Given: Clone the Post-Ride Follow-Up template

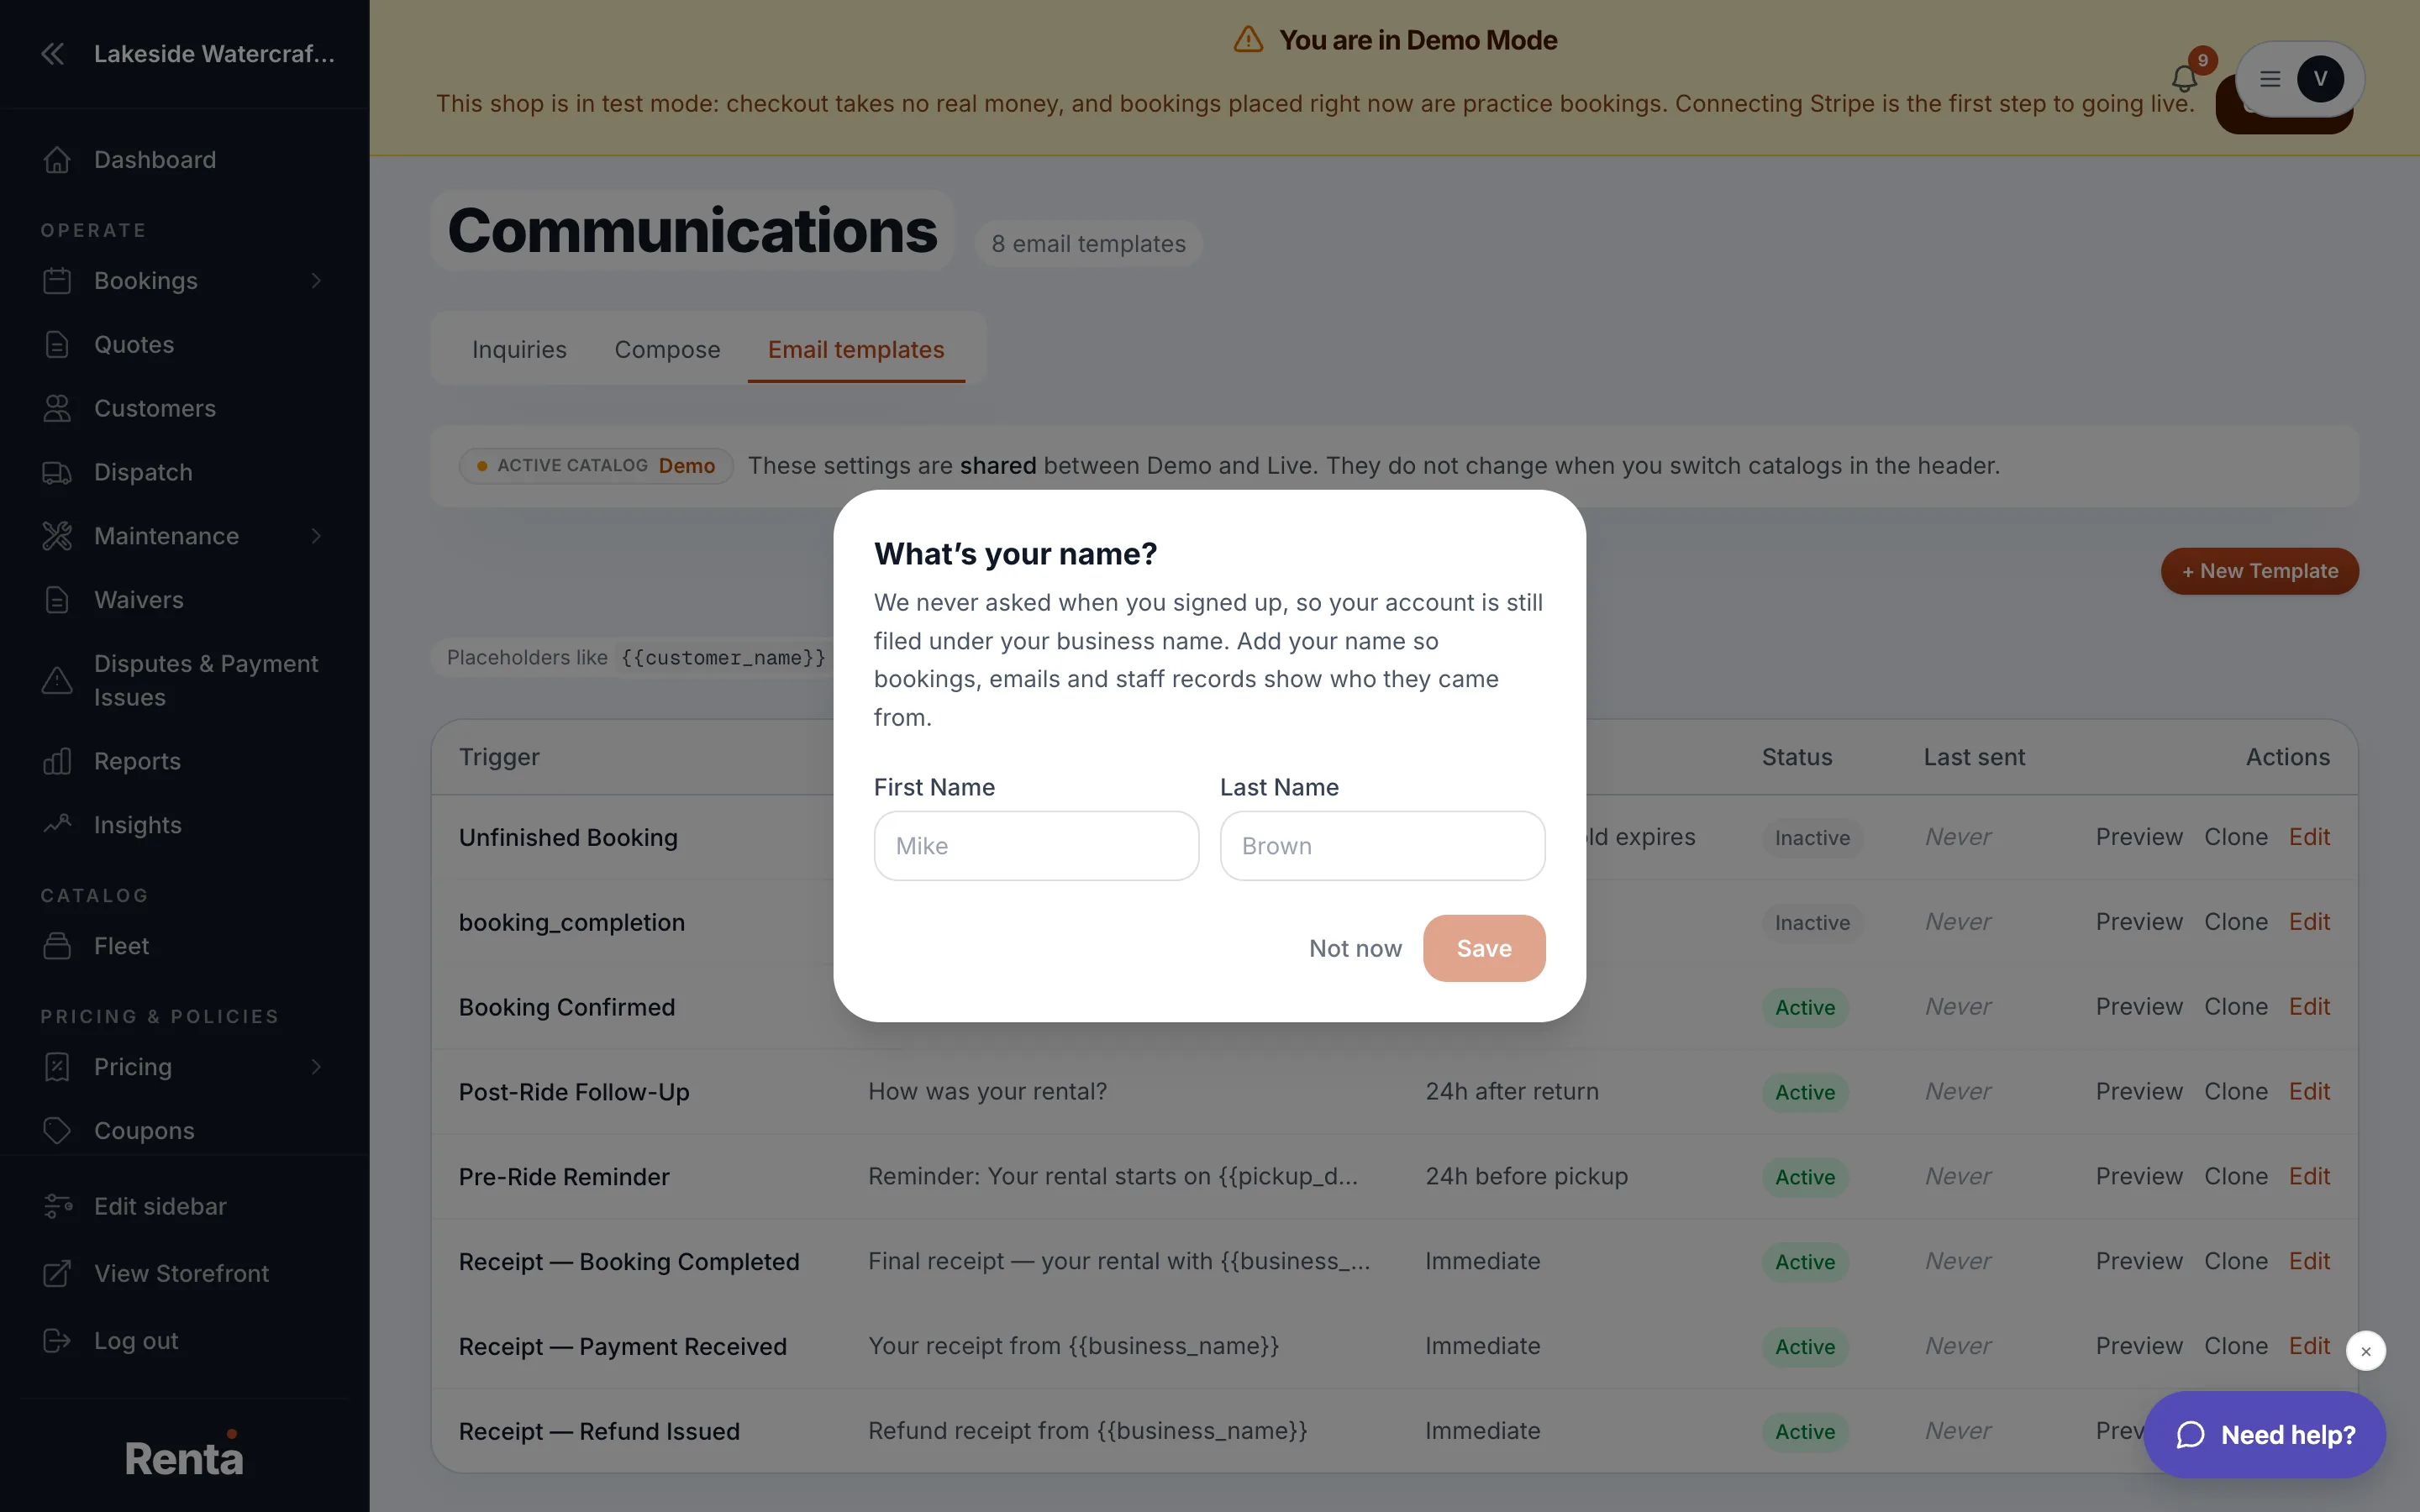Looking at the screenshot, I should 2236,1092.
